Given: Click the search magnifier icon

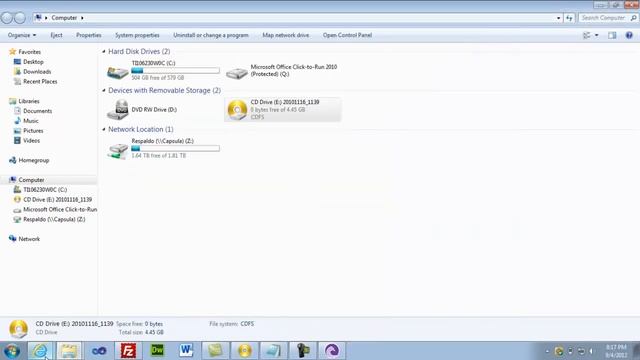Looking at the screenshot, I should point(633,18).
